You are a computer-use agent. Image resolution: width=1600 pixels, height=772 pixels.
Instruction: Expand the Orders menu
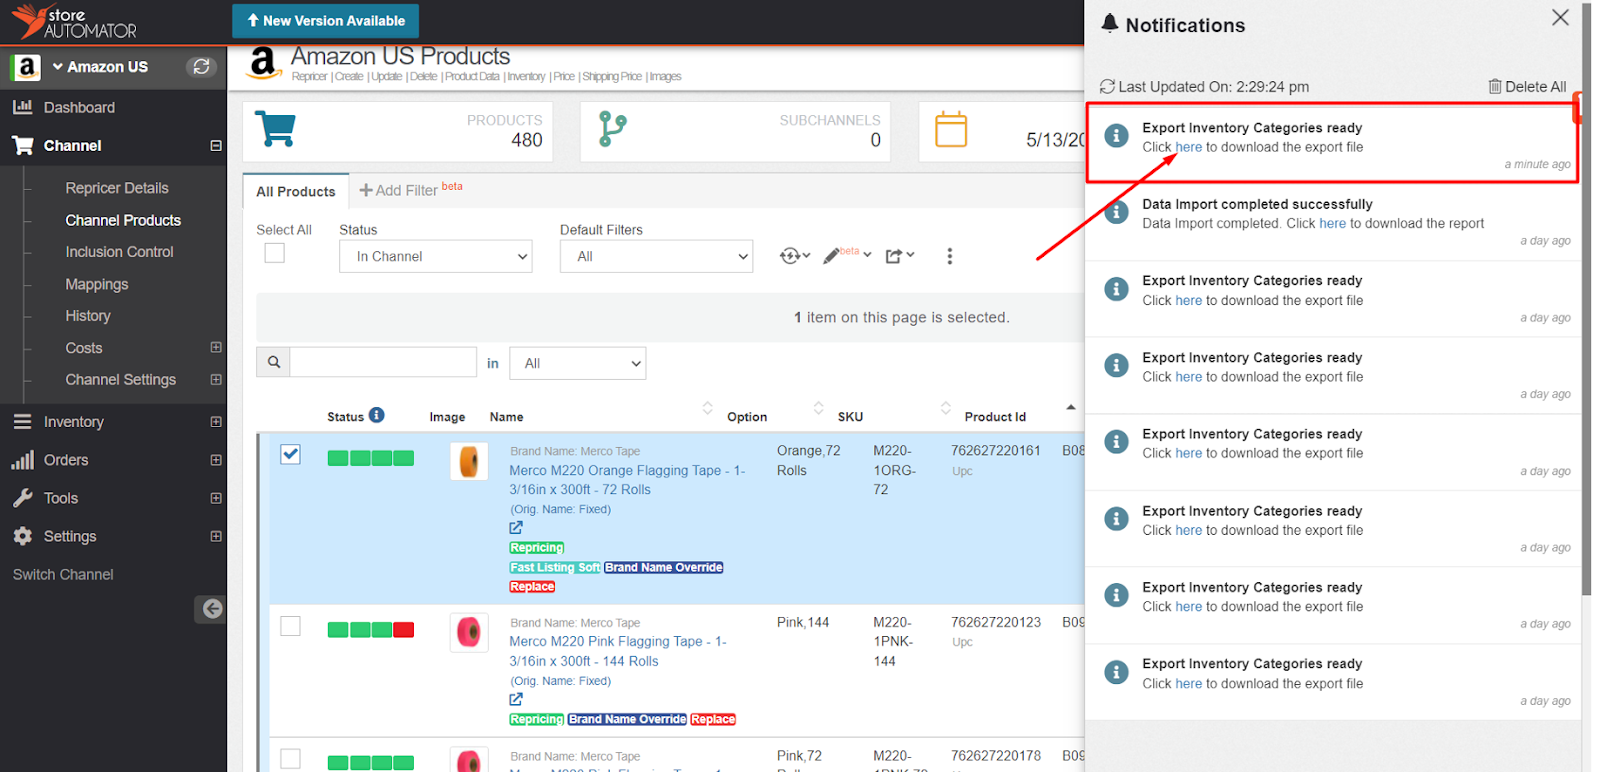216,460
